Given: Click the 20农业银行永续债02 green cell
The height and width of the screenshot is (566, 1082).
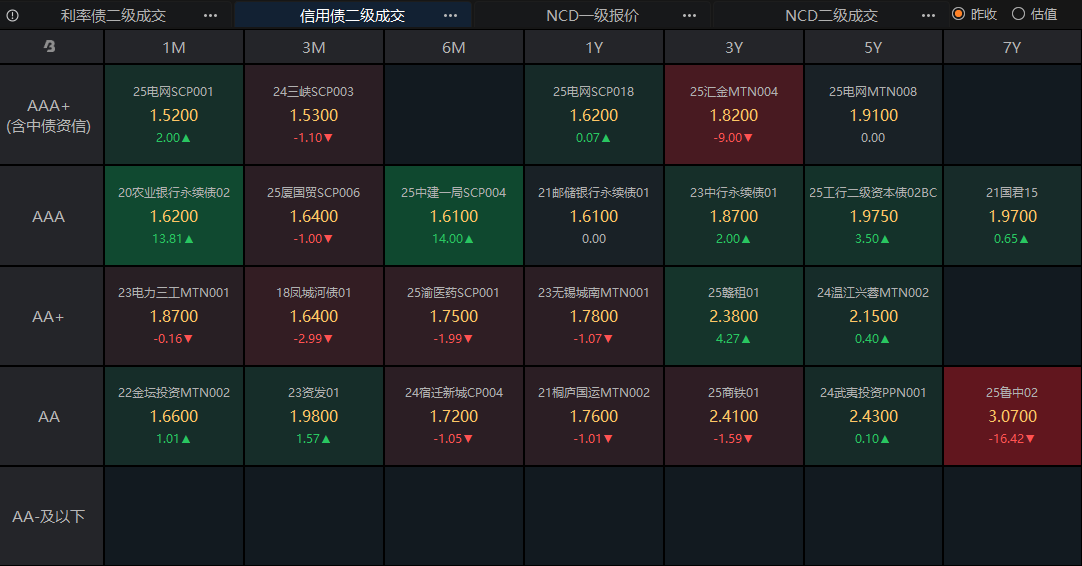Looking at the screenshot, I should (x=174, y=216).
